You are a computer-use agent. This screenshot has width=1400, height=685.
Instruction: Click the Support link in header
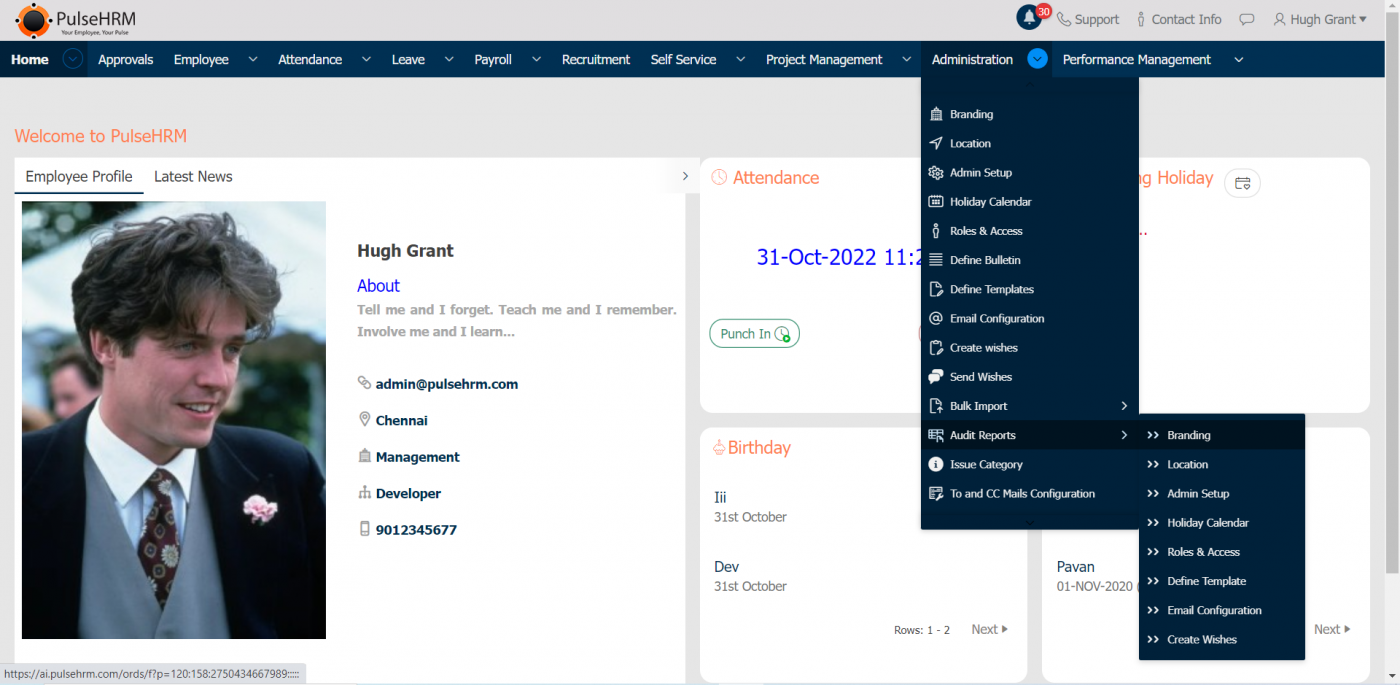tap(1088, 20)
